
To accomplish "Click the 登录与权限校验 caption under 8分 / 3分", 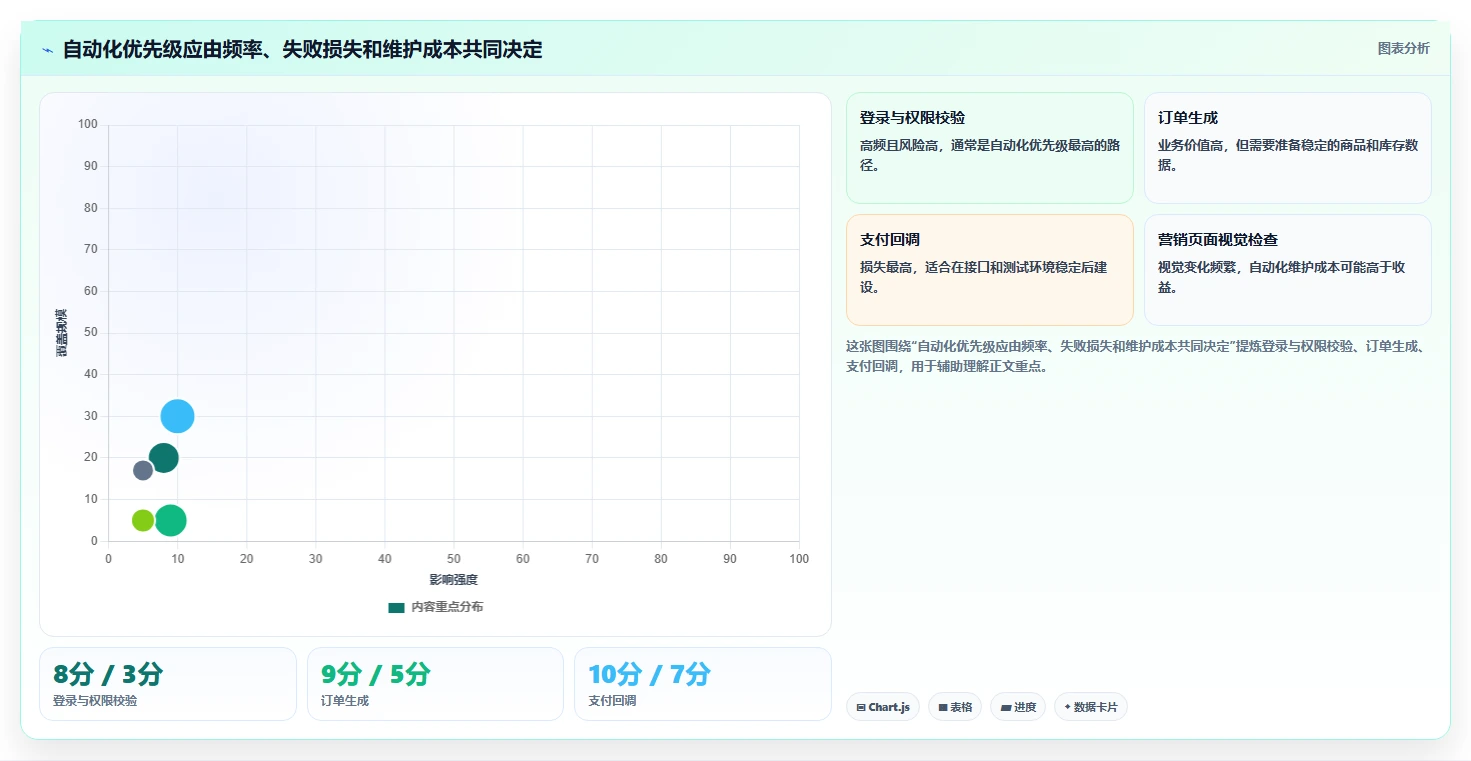I will point(95,701).
